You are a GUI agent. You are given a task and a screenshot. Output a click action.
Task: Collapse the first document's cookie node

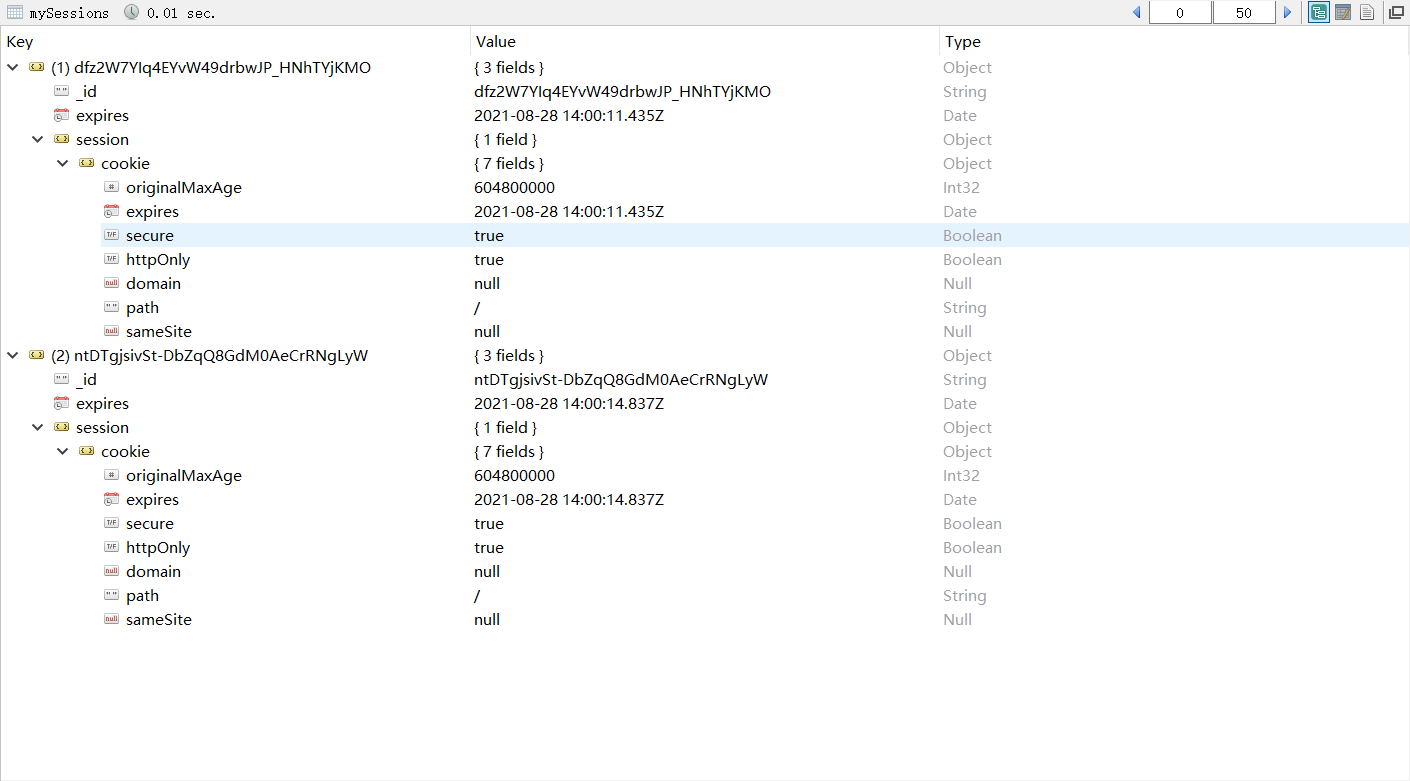(62, 164)
